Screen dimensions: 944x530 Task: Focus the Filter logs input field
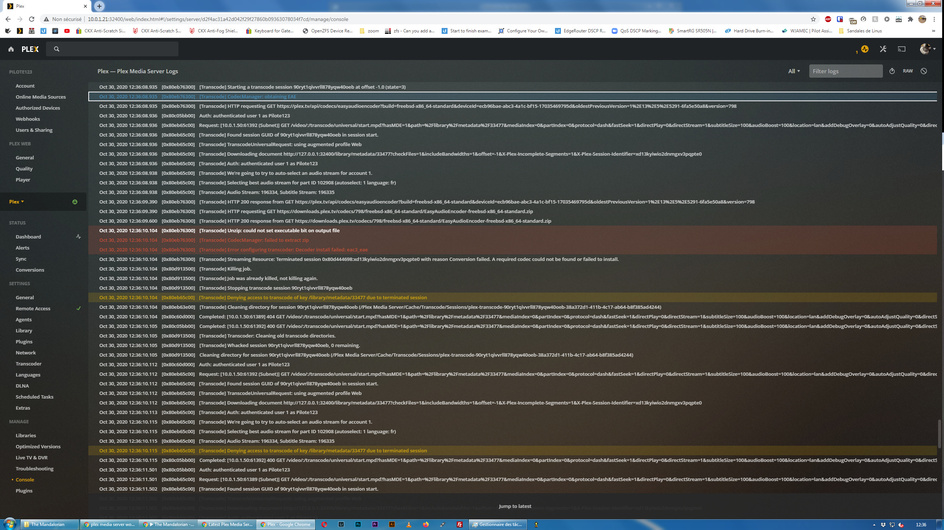pos(846,71)
